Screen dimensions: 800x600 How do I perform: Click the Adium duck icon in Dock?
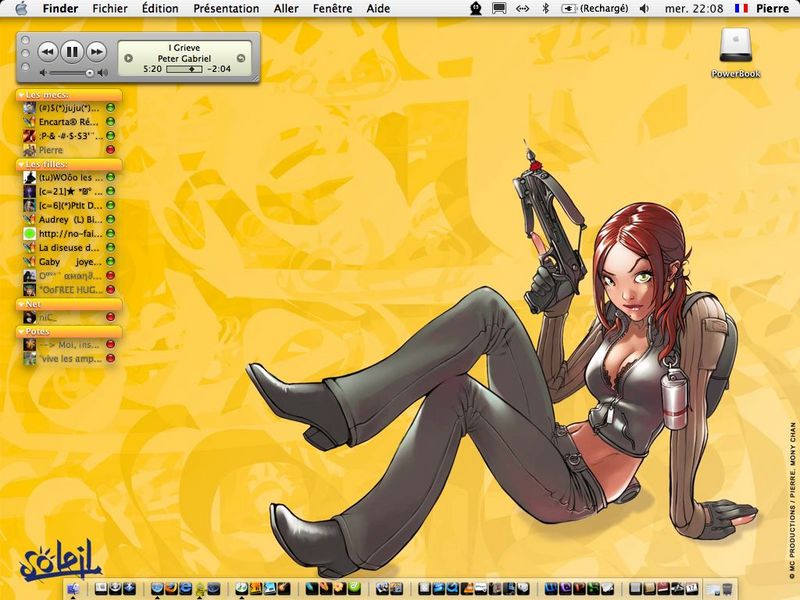199,589
